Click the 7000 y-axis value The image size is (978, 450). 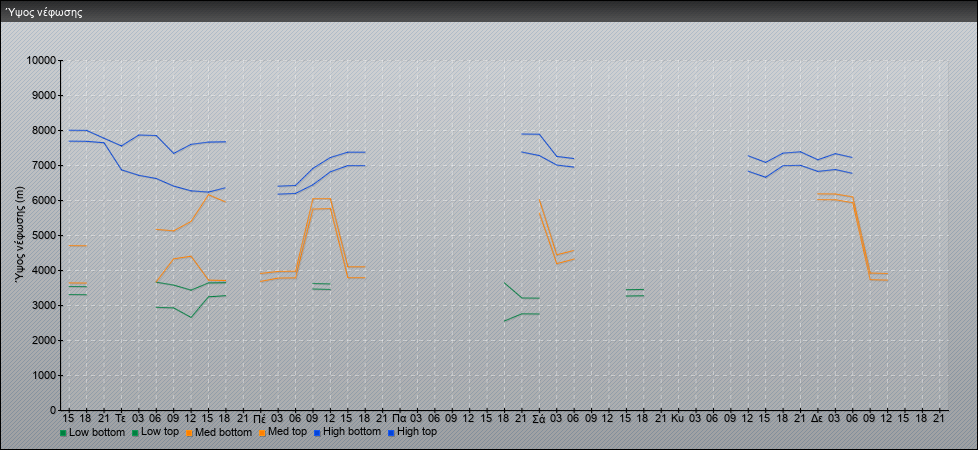(44, 166)
